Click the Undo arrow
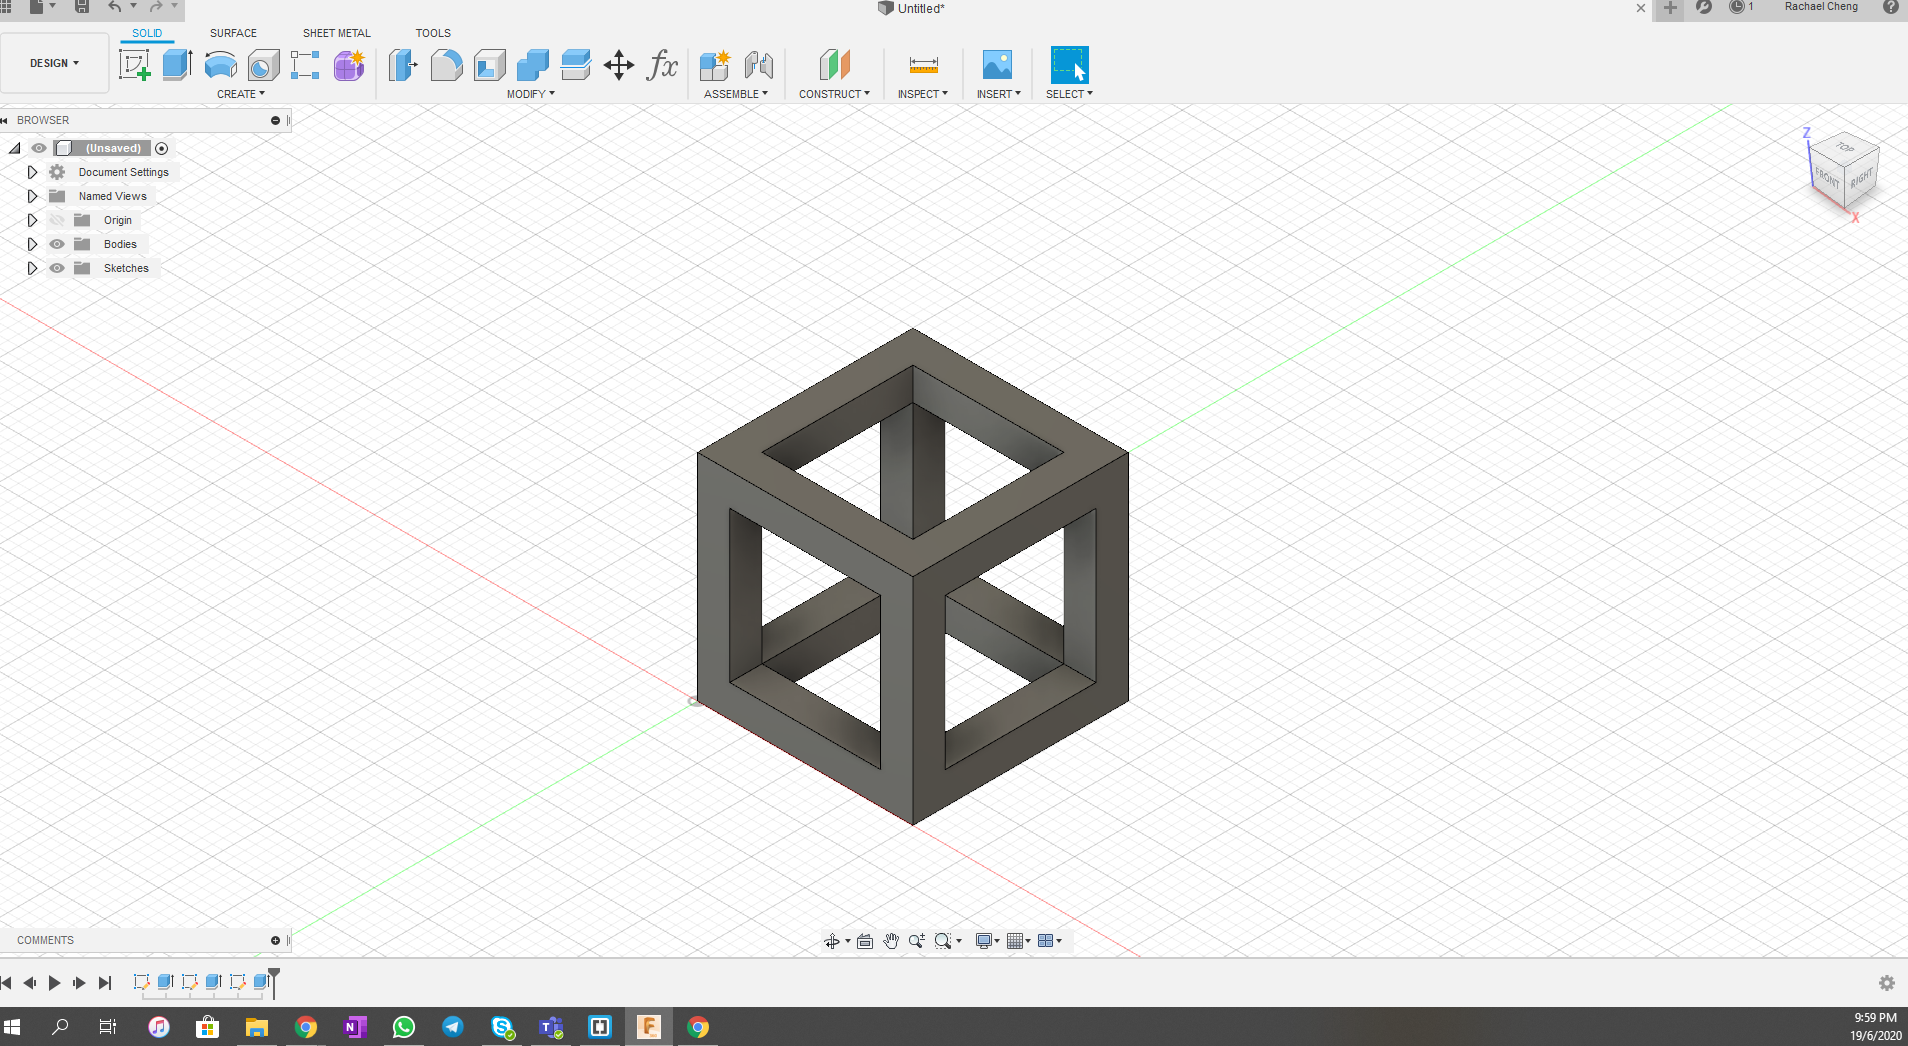This screenshot has height=1046, width=1908. pos(115,7)
